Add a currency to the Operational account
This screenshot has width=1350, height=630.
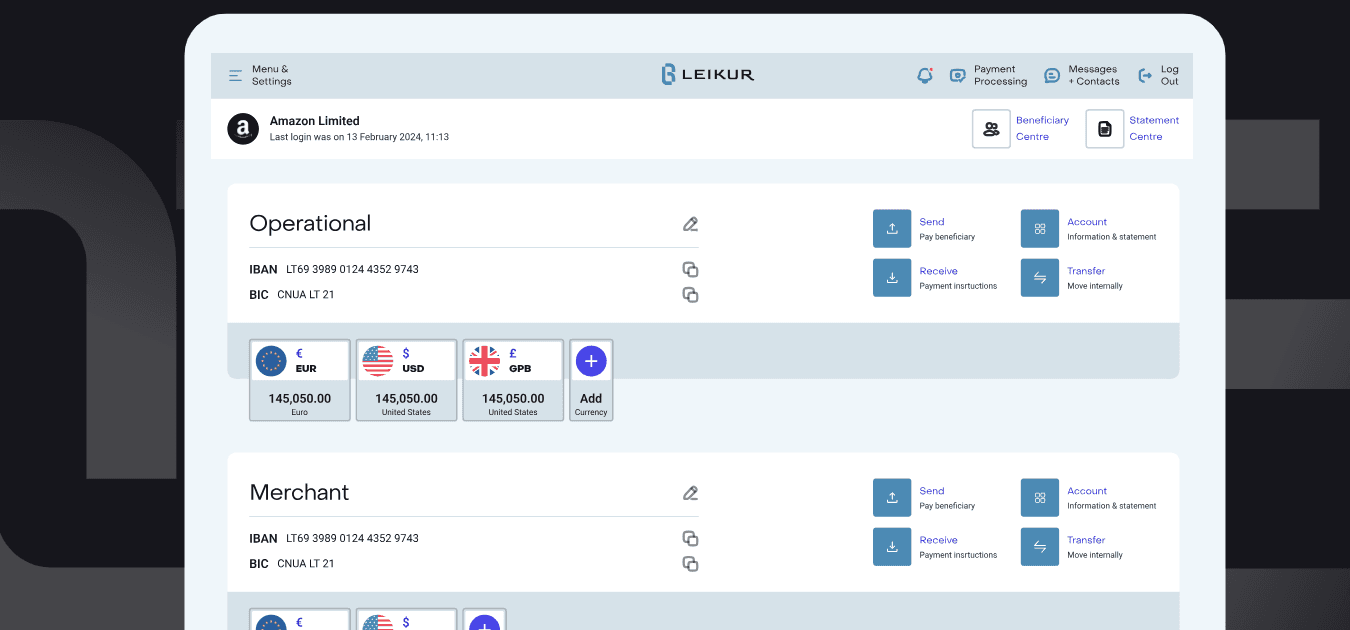[591, 380]
